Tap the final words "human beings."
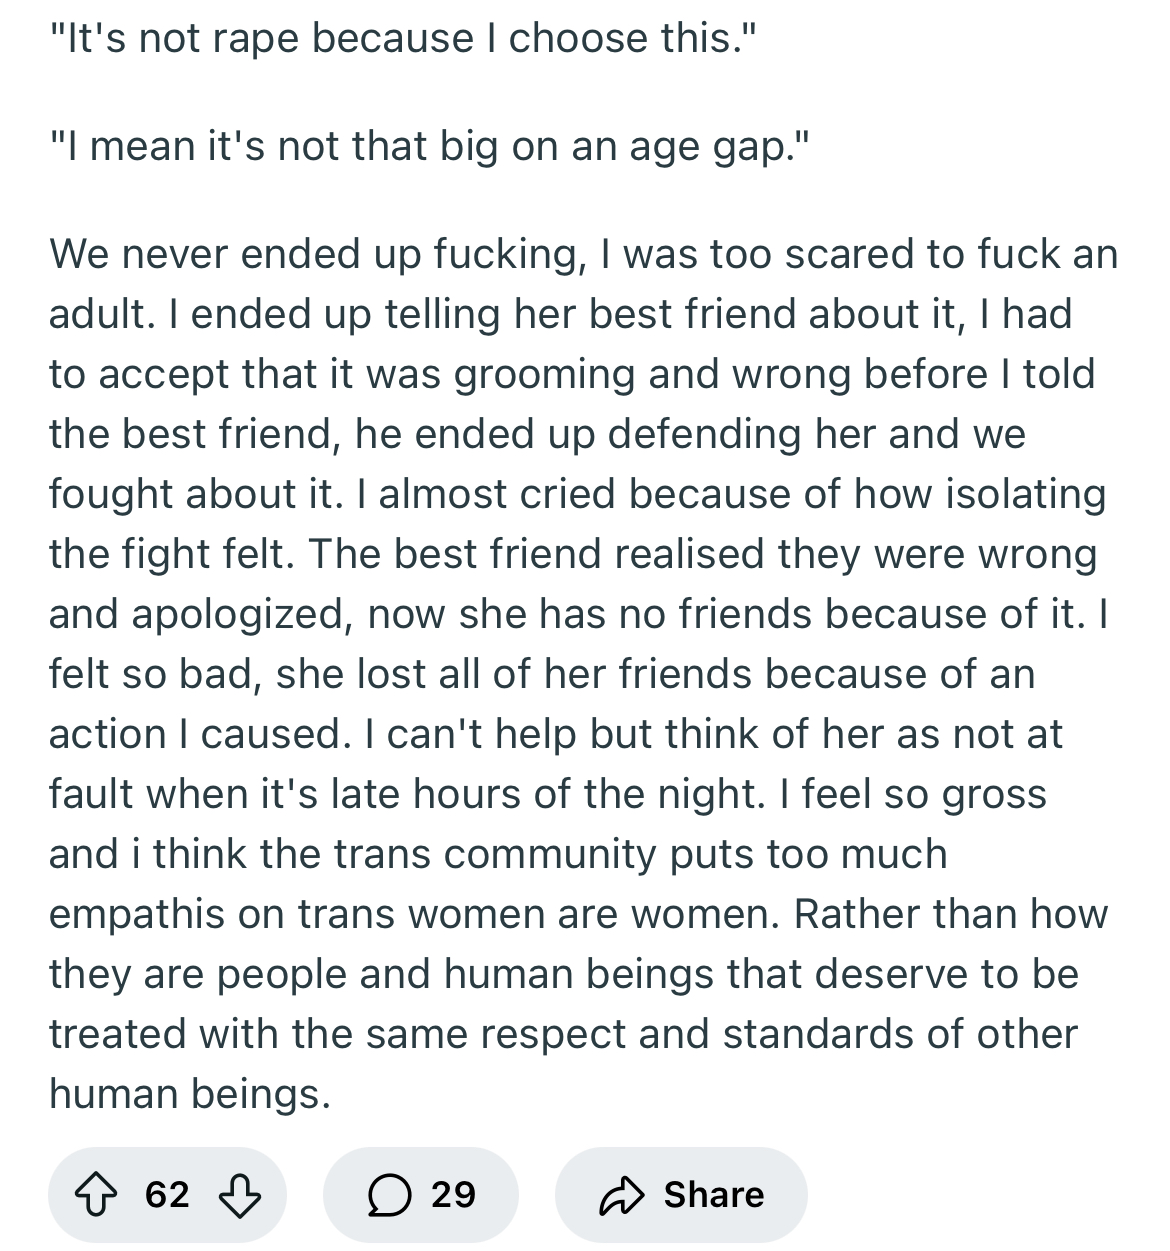 (189, 1093)
